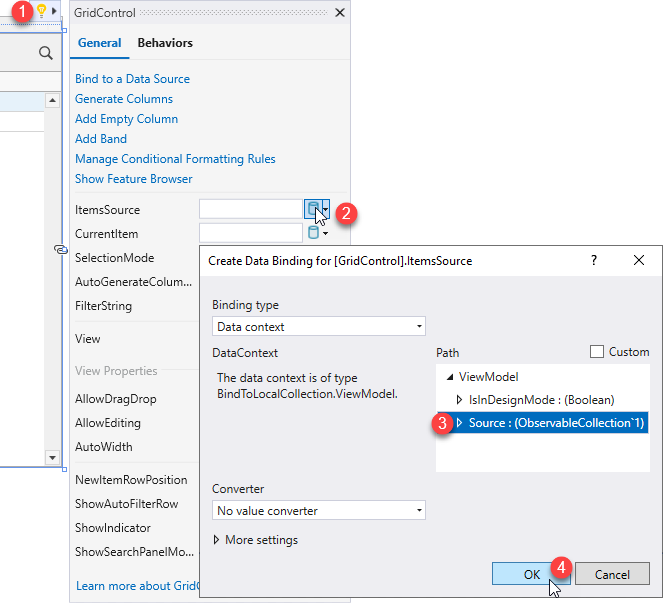Open ItemsSource binding dropdown arrow
This screenshot has height=603, width=663.
[x=326, y=209]
